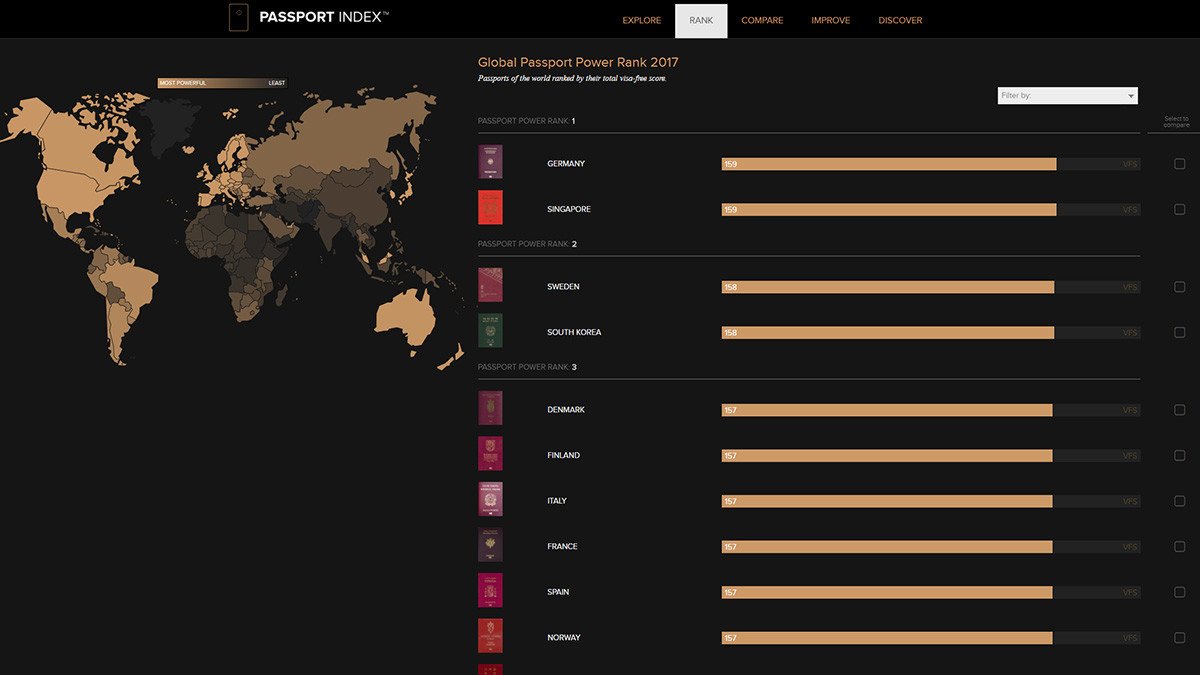Click the Filter by dropdown arrow
Image resolution: width=1200 pixels, height=675 pixels.
point(1131,96)
